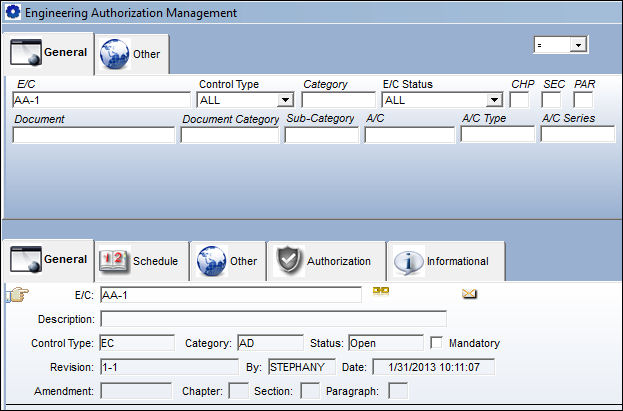The width and height of the screenshot is (623, 411).
Task: Expand the E/C Status dropdown
Action: tap(494, 100)
